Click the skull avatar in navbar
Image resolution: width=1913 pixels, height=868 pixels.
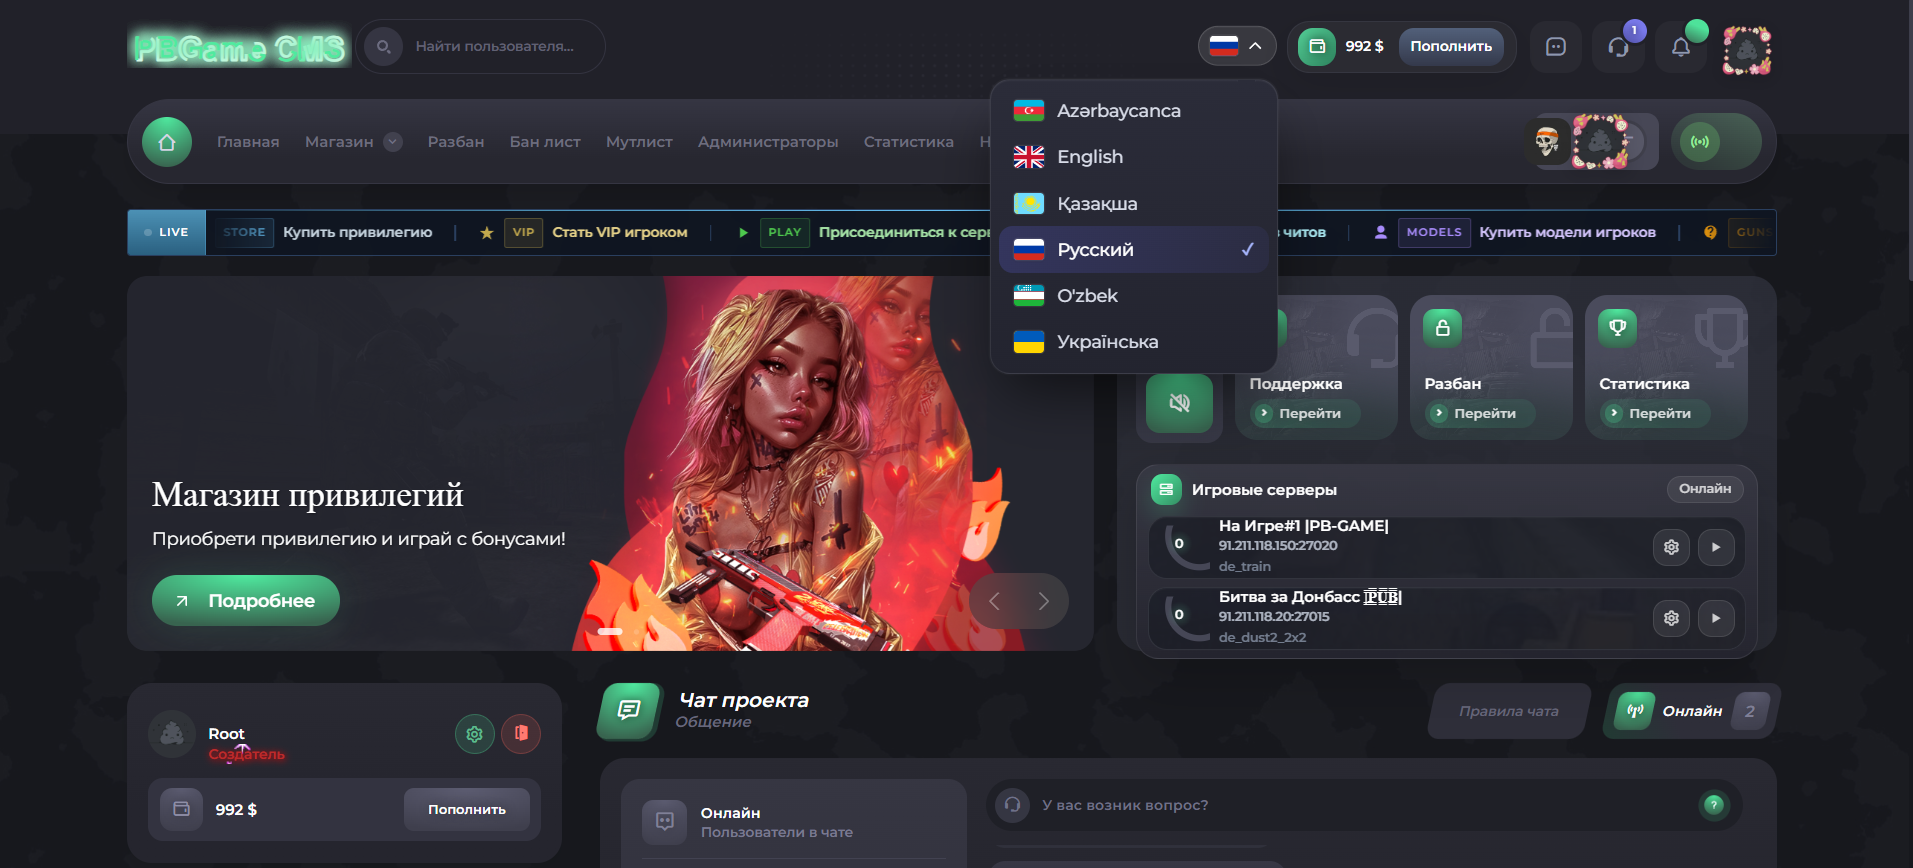1548,142
